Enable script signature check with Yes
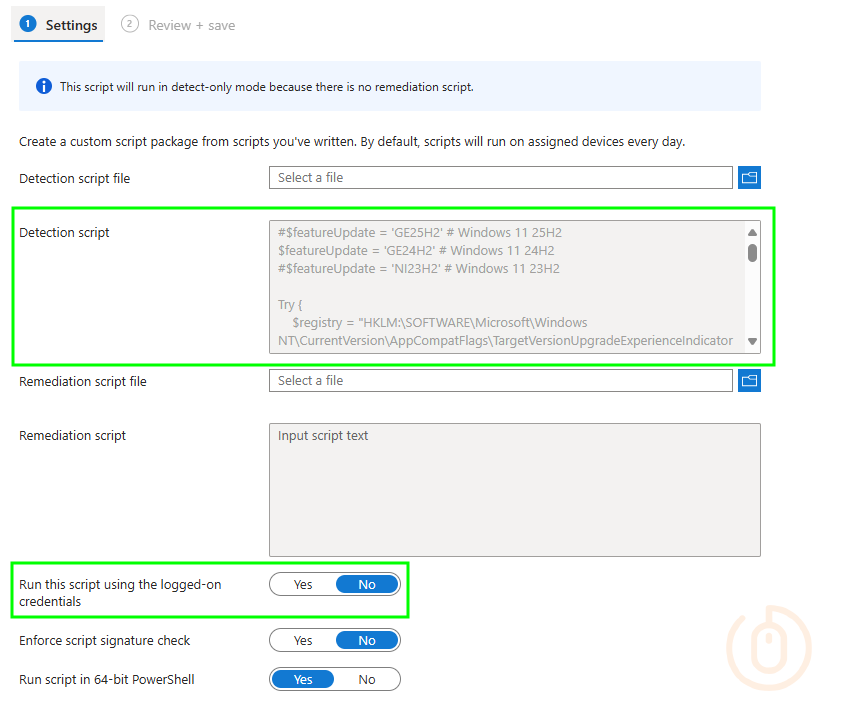This screenshot has width=841, height=720. coord(303,641)
